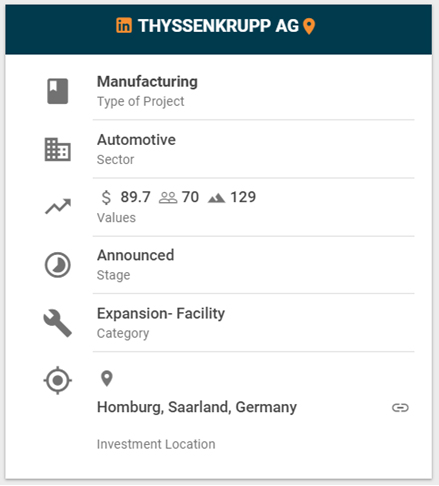Click the clock icon beside Stage
The width and height of the screenshot is (439, 486).
coord(58,265)
